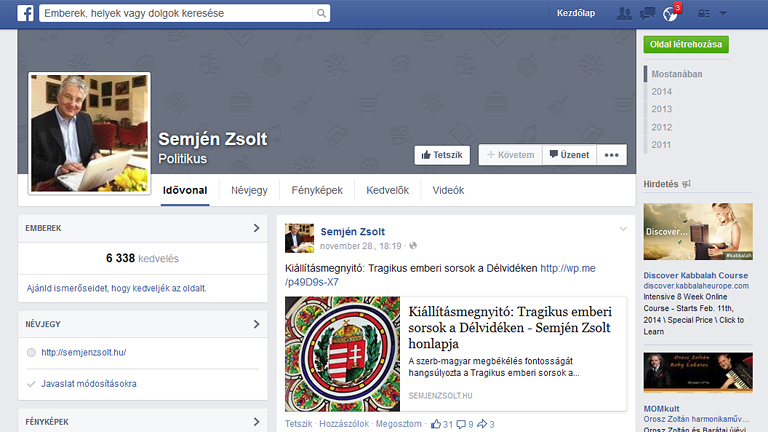Open the messages chat icon
768x432 pixels.
tap(648, 14)
